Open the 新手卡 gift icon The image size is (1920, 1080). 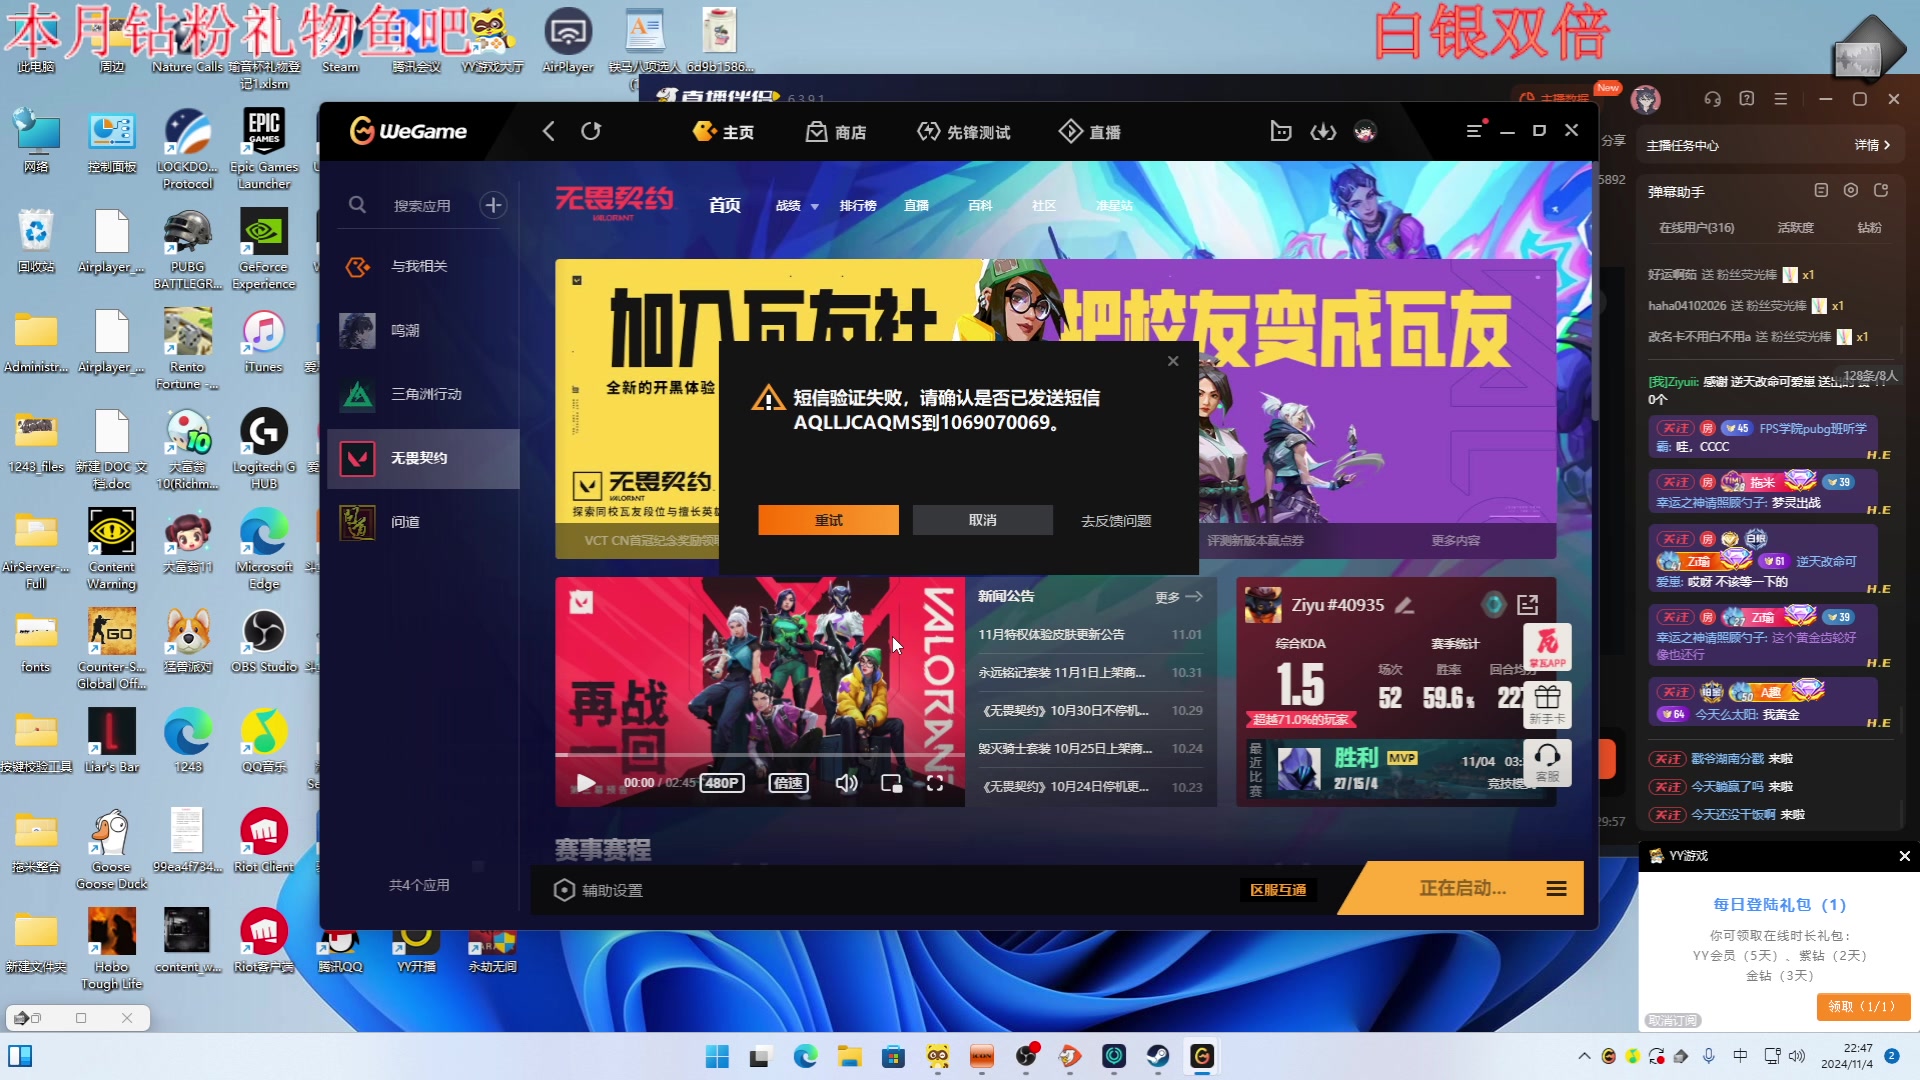1547,705
